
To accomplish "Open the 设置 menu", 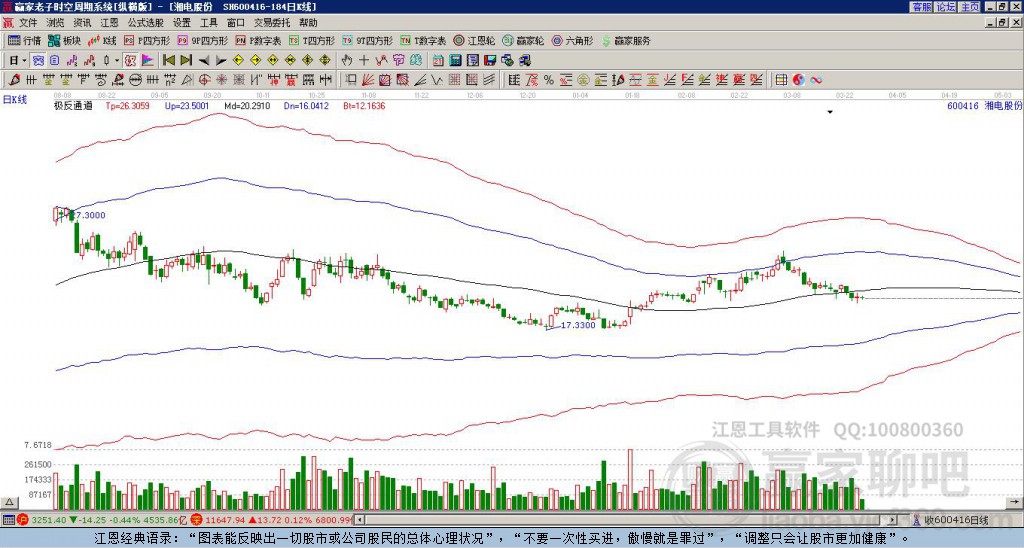I will coord(182,23).
